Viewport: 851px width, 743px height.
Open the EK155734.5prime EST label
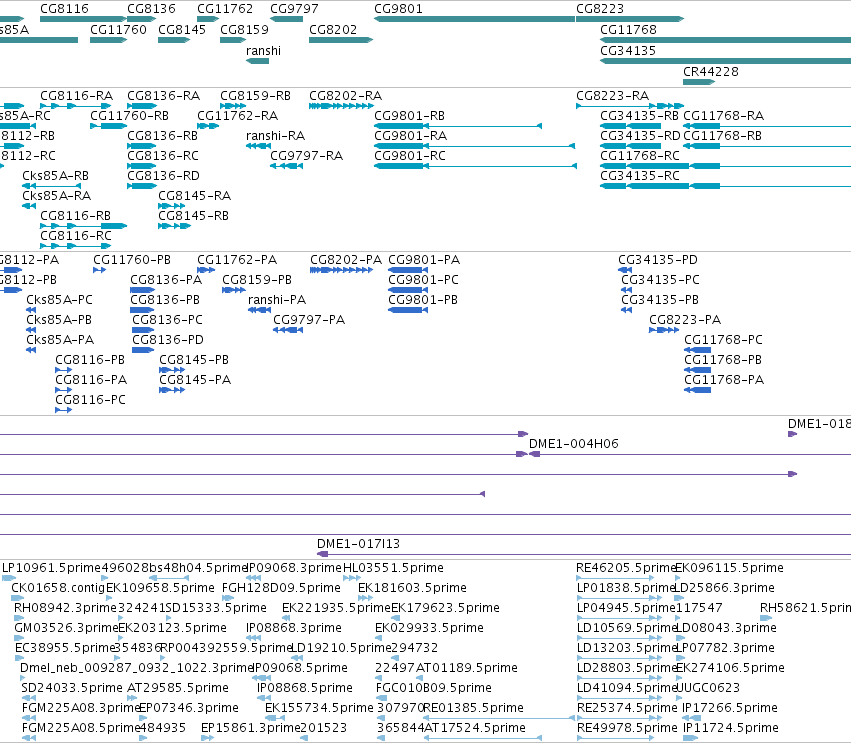point(319,708)
